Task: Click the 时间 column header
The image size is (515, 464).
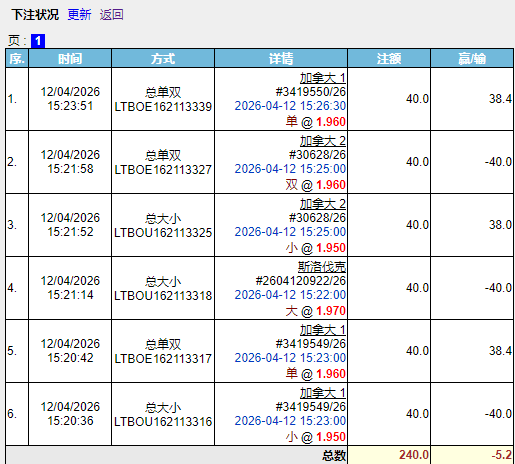Action: 70,59
